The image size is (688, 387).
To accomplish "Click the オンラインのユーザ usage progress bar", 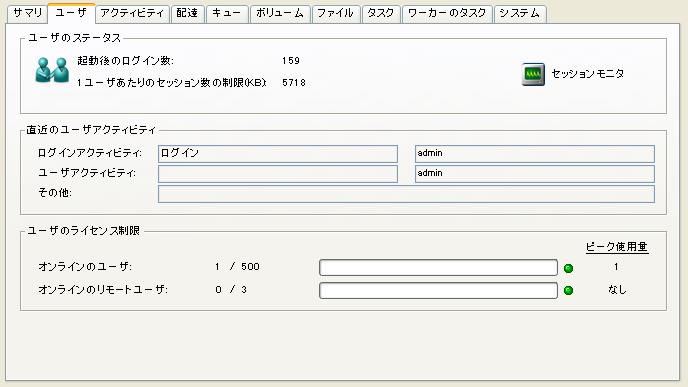I will tap(438, 268).
